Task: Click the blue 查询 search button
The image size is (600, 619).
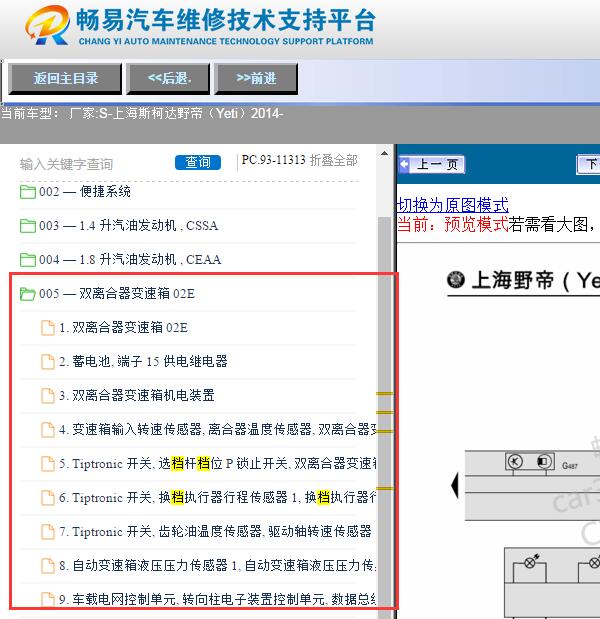Action: click(x=198, y=162)
